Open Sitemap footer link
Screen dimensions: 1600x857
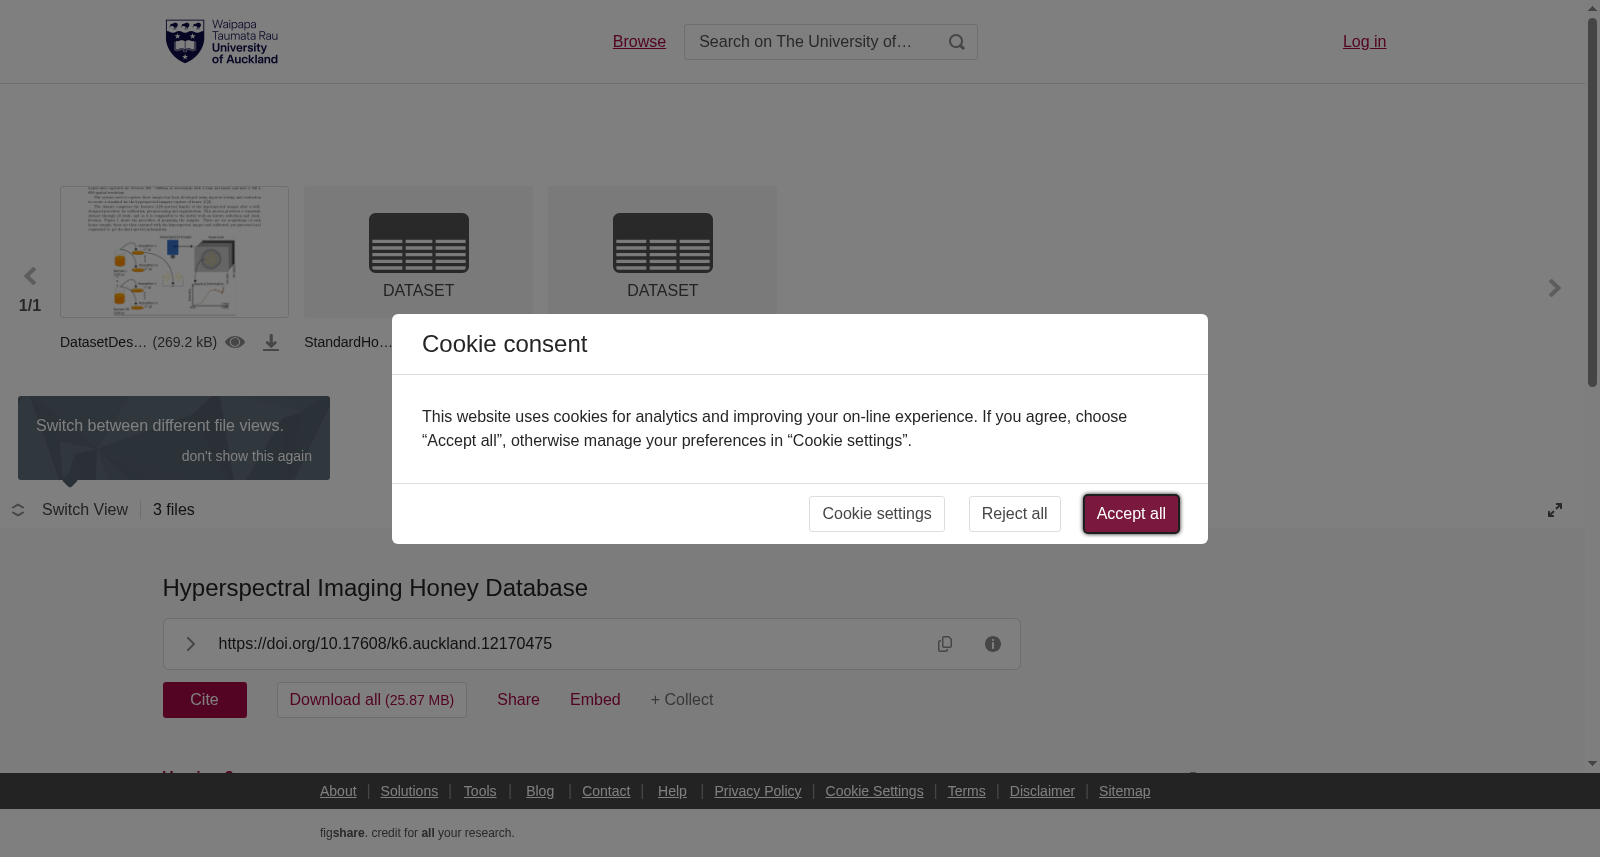(1124, 791)
